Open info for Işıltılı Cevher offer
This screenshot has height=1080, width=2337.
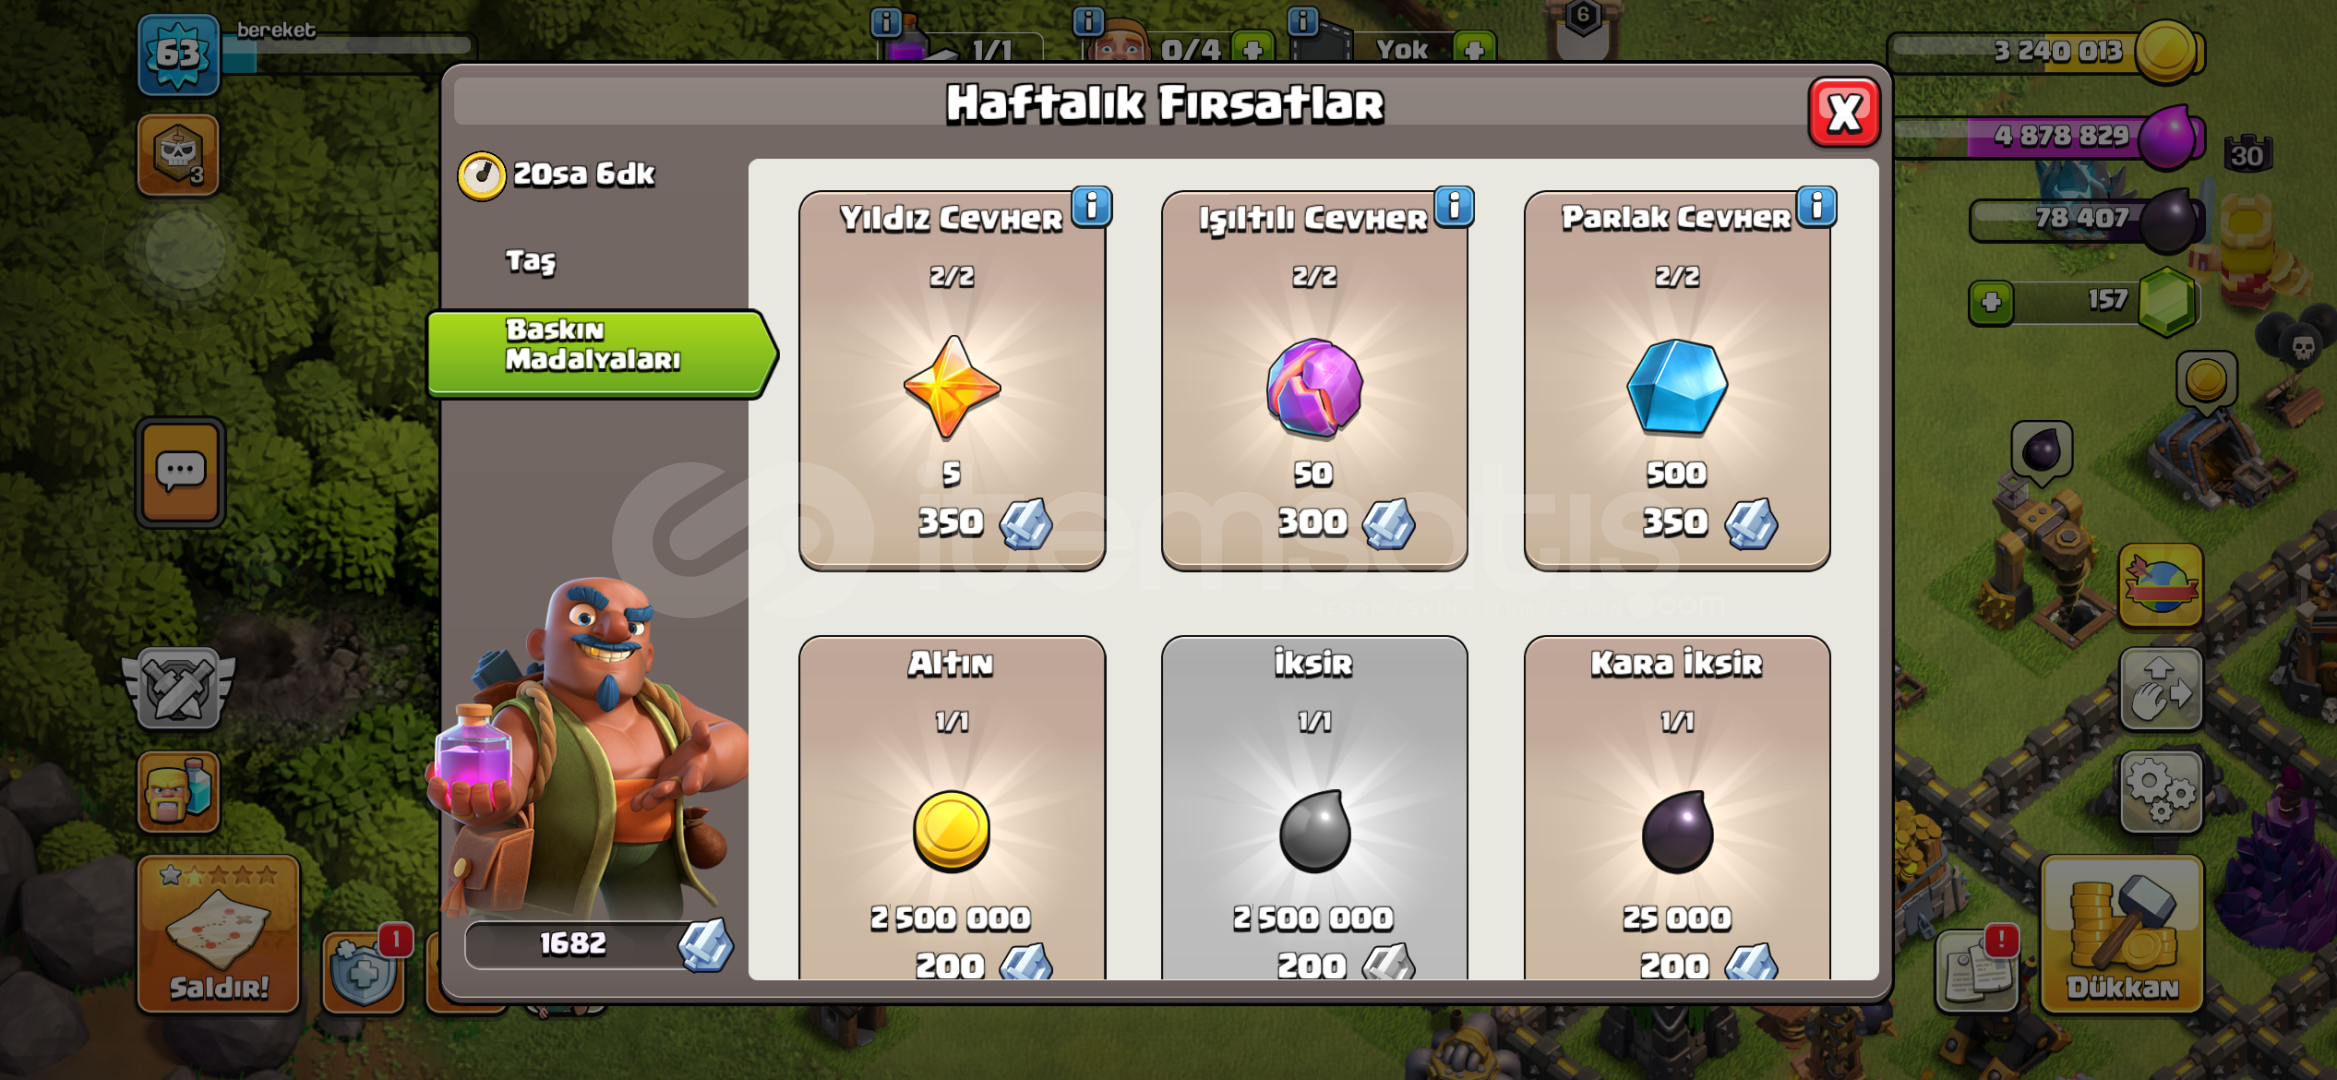pos(1455,207)
